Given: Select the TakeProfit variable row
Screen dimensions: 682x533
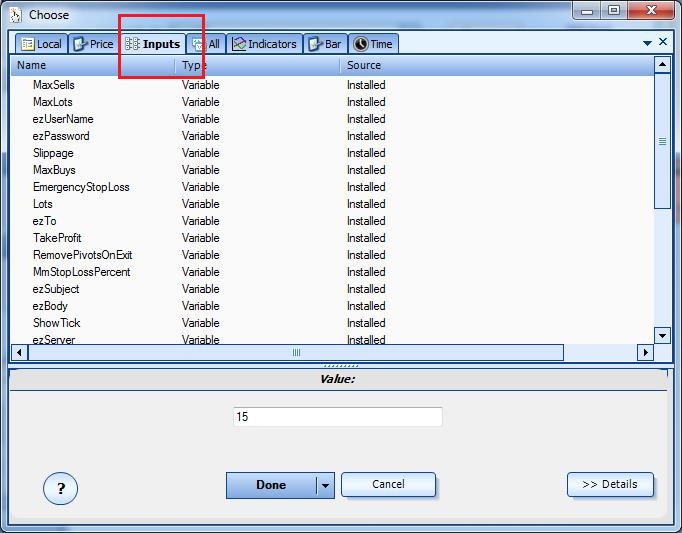Looking at the screenshot, I should pyautogui.click(x=57, y=238).
